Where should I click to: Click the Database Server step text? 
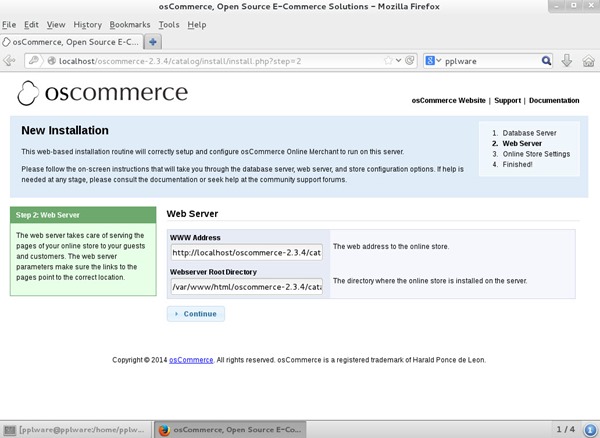pyautogui.click(x=529, y=133)
